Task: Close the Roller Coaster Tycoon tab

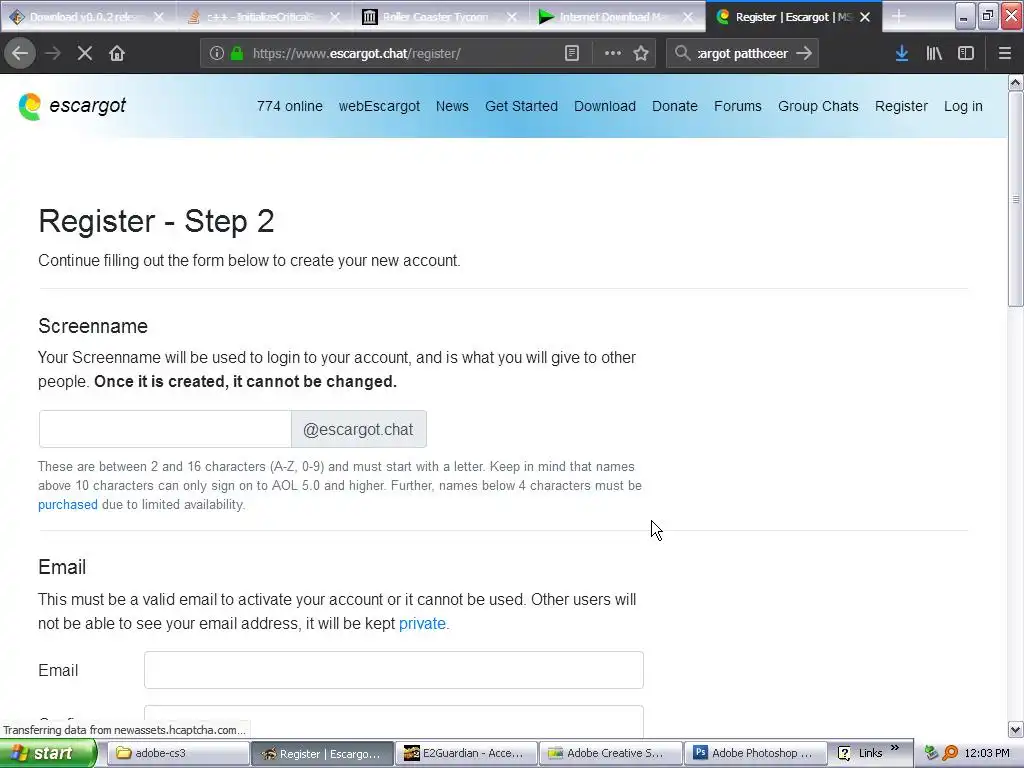Action: coord(512,17)
